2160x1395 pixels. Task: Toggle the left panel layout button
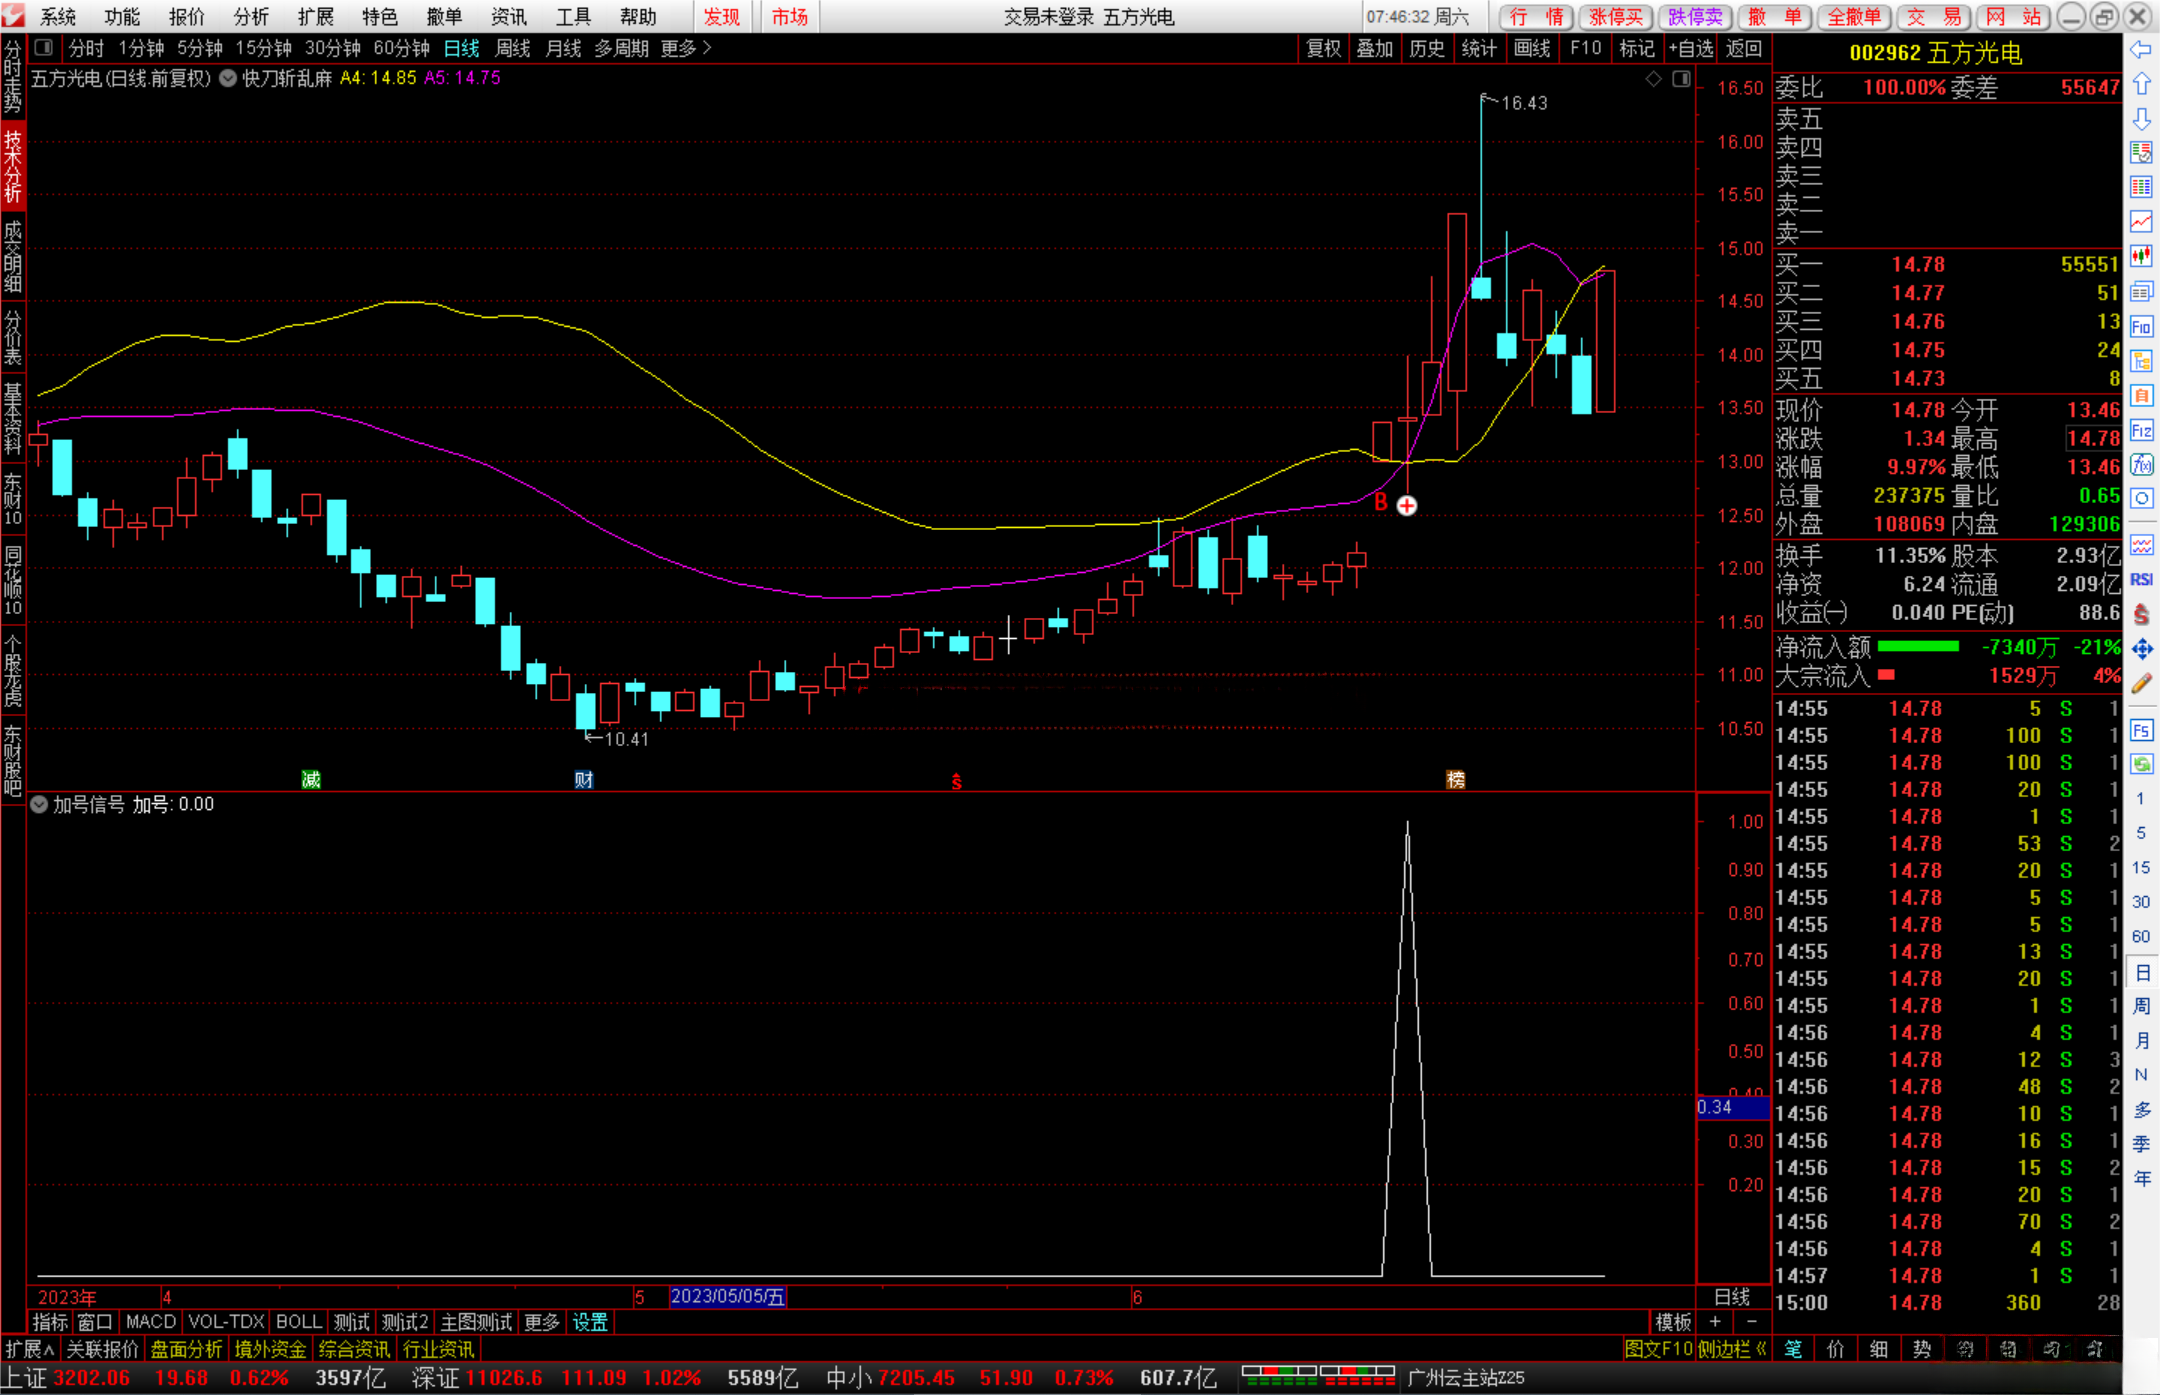point(43,47)
